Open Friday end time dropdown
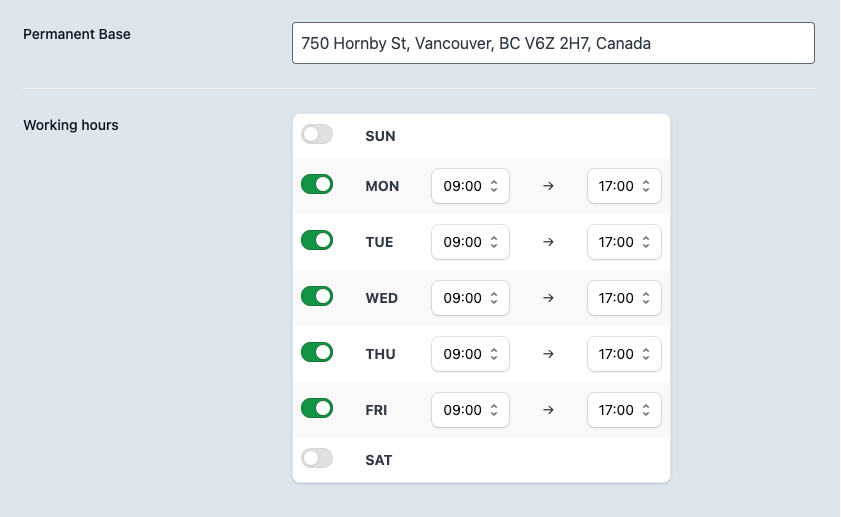Screen dimensions: 841x517 point(624,410)
